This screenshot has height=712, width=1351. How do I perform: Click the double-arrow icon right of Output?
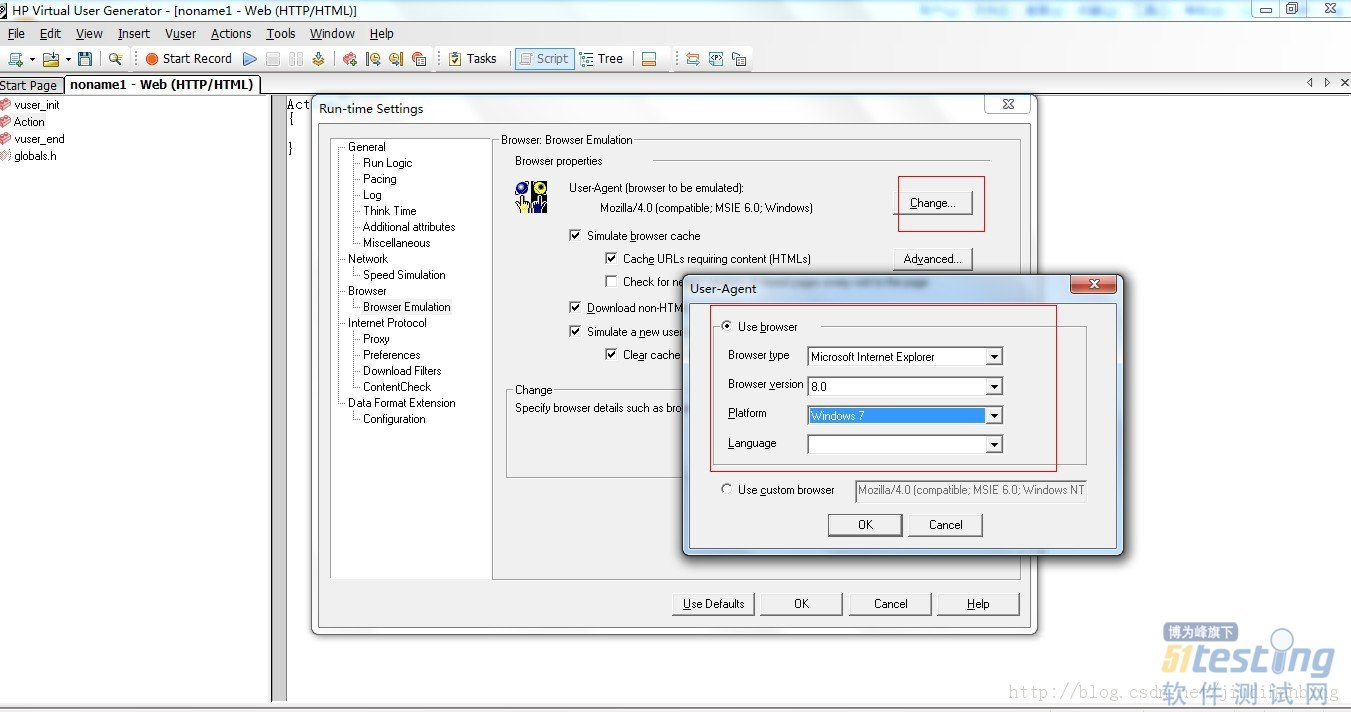[692, 59]
